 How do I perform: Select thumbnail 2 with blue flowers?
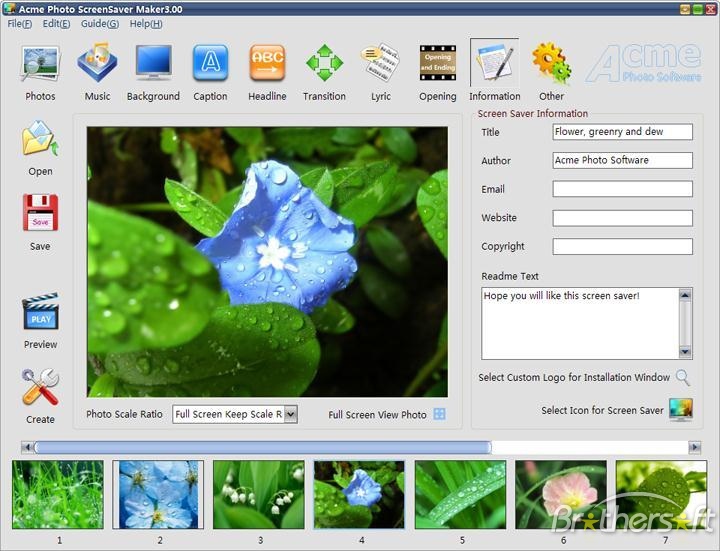[158, 495]
